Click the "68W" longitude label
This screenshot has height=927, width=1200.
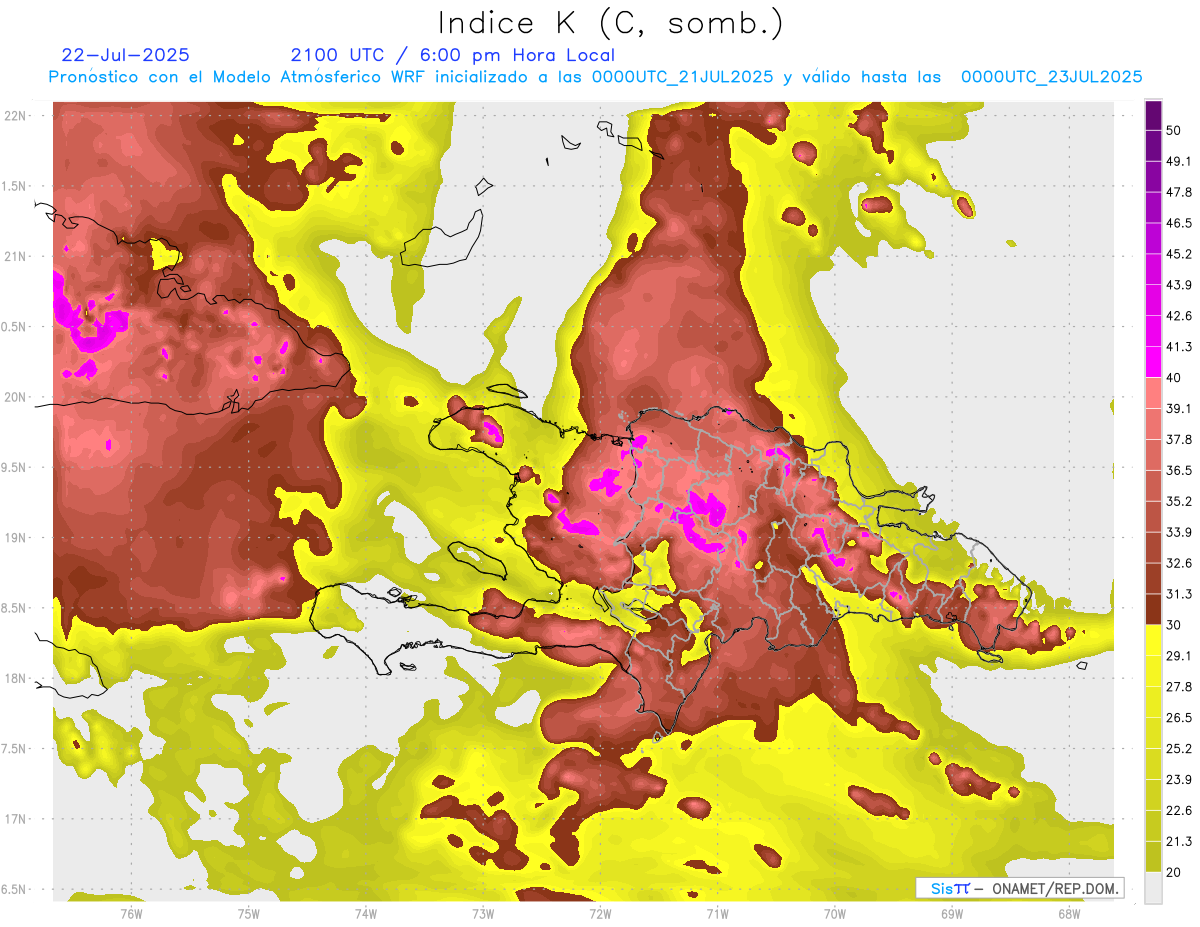pos(1069,913)
